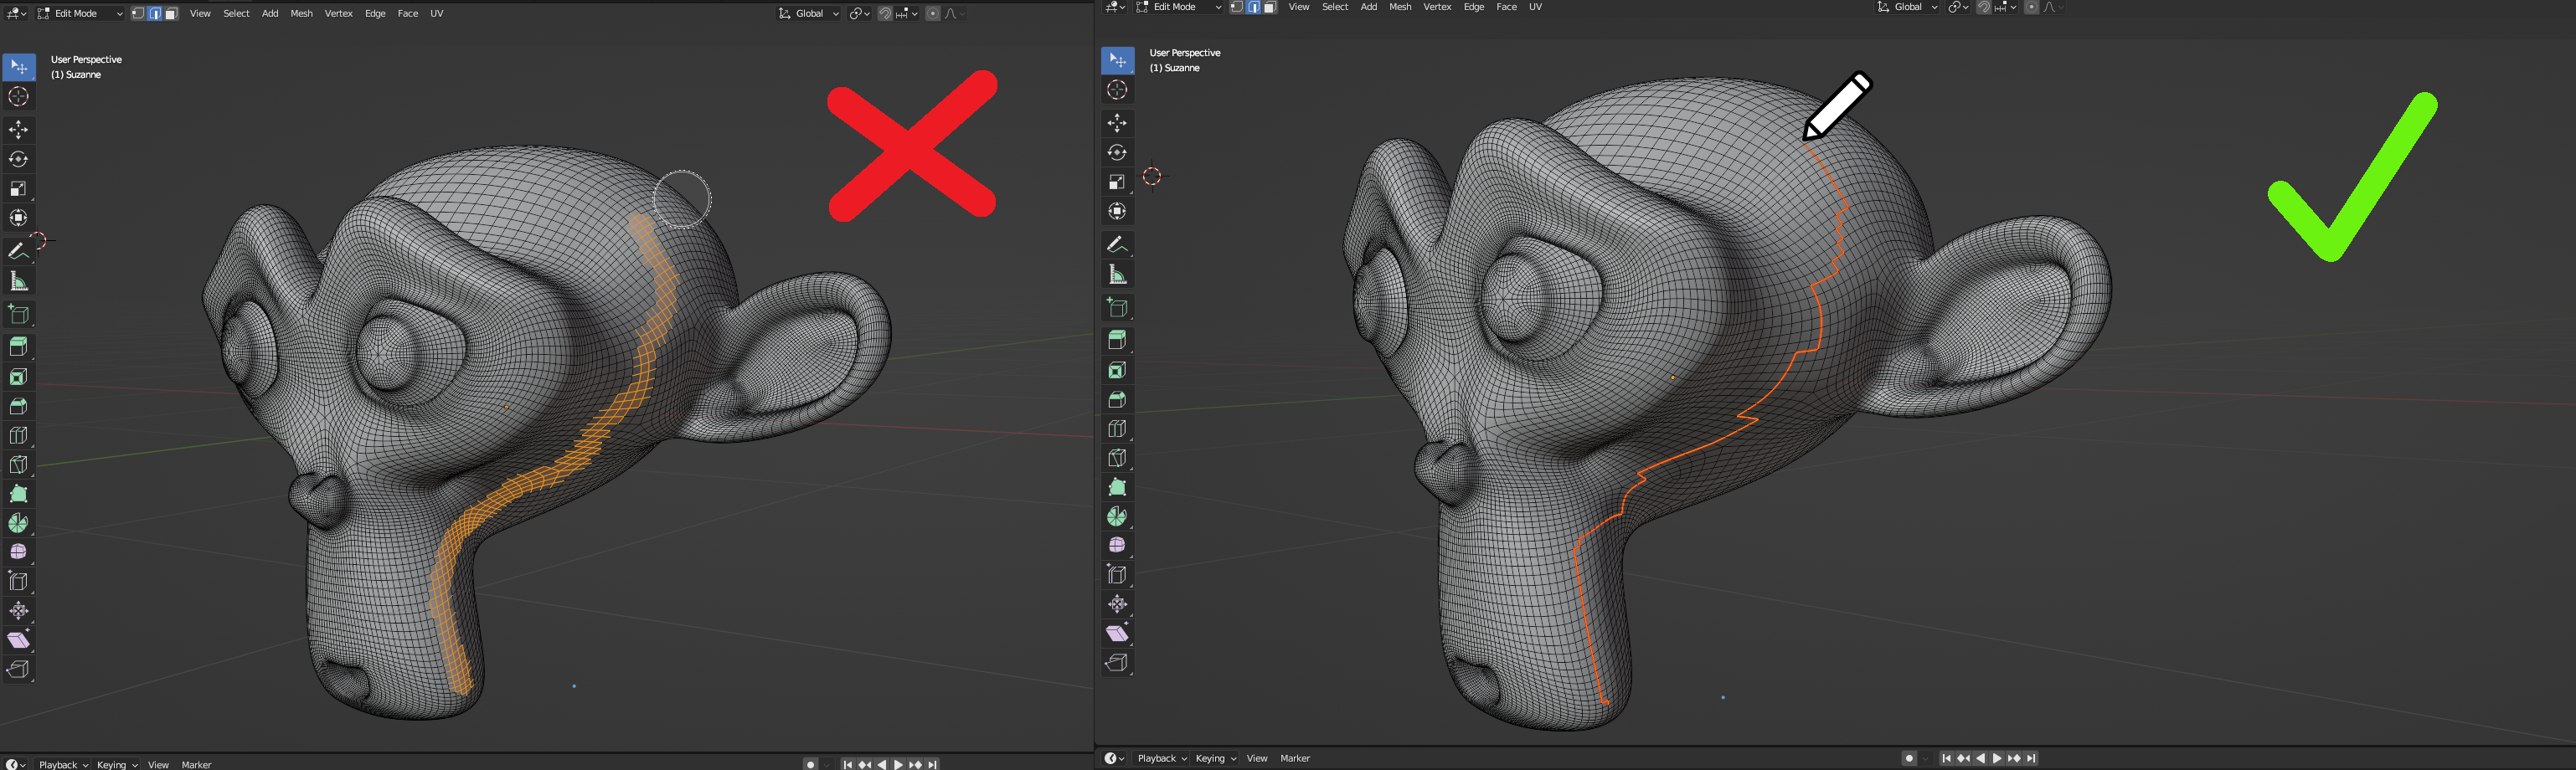Select Extrude Region tool in left viewport
Viewport: 2576px width, 770px height.
(x=19, y=347)
